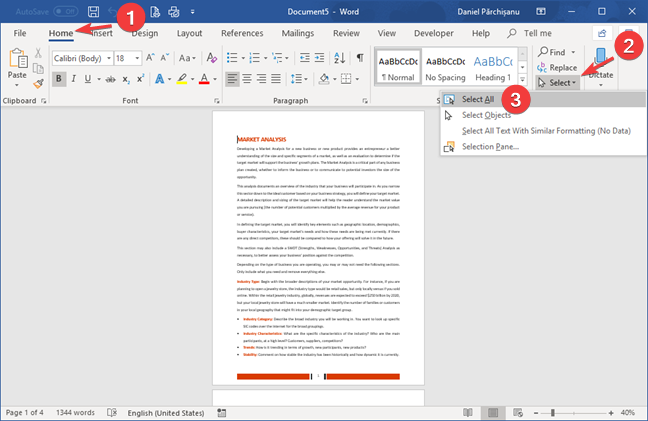
Task: Apply superscript formatting
Action: point(141,78)
